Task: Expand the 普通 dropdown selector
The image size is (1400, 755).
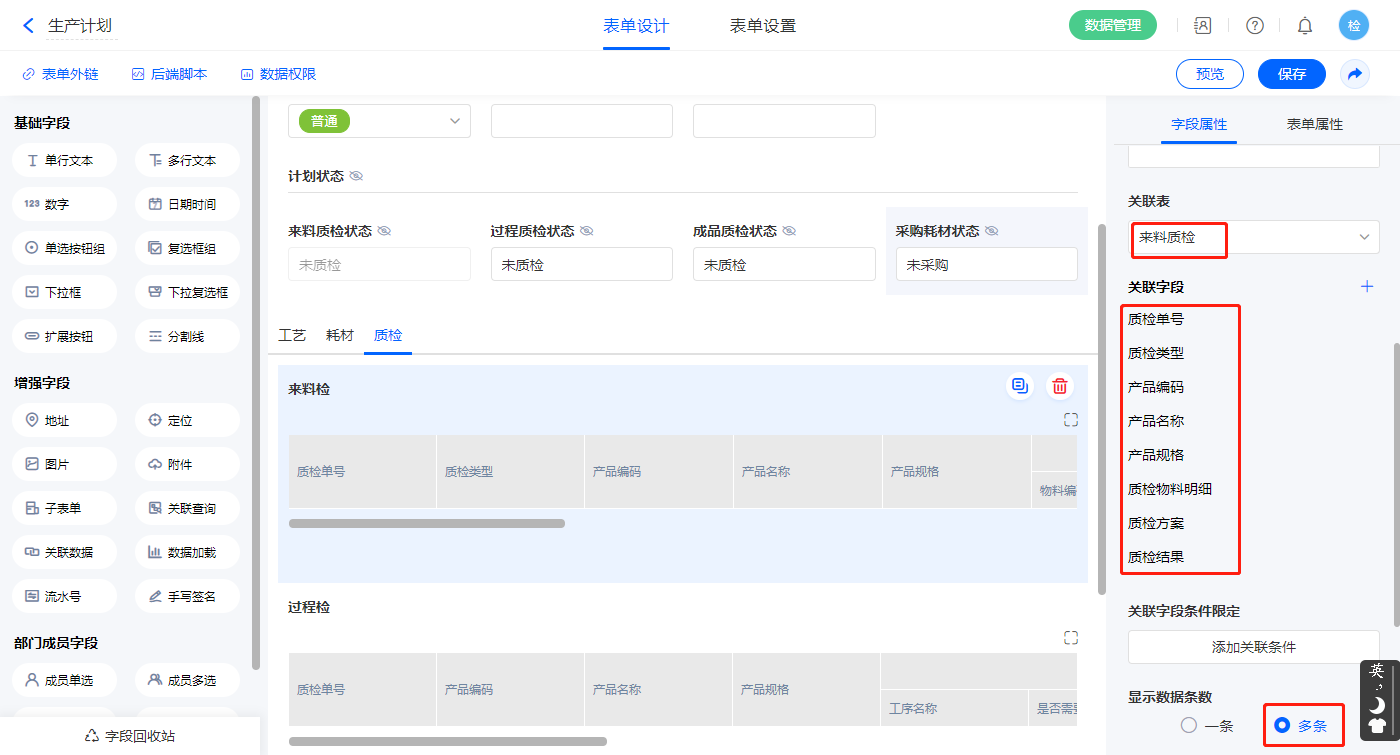Action: 379,121
